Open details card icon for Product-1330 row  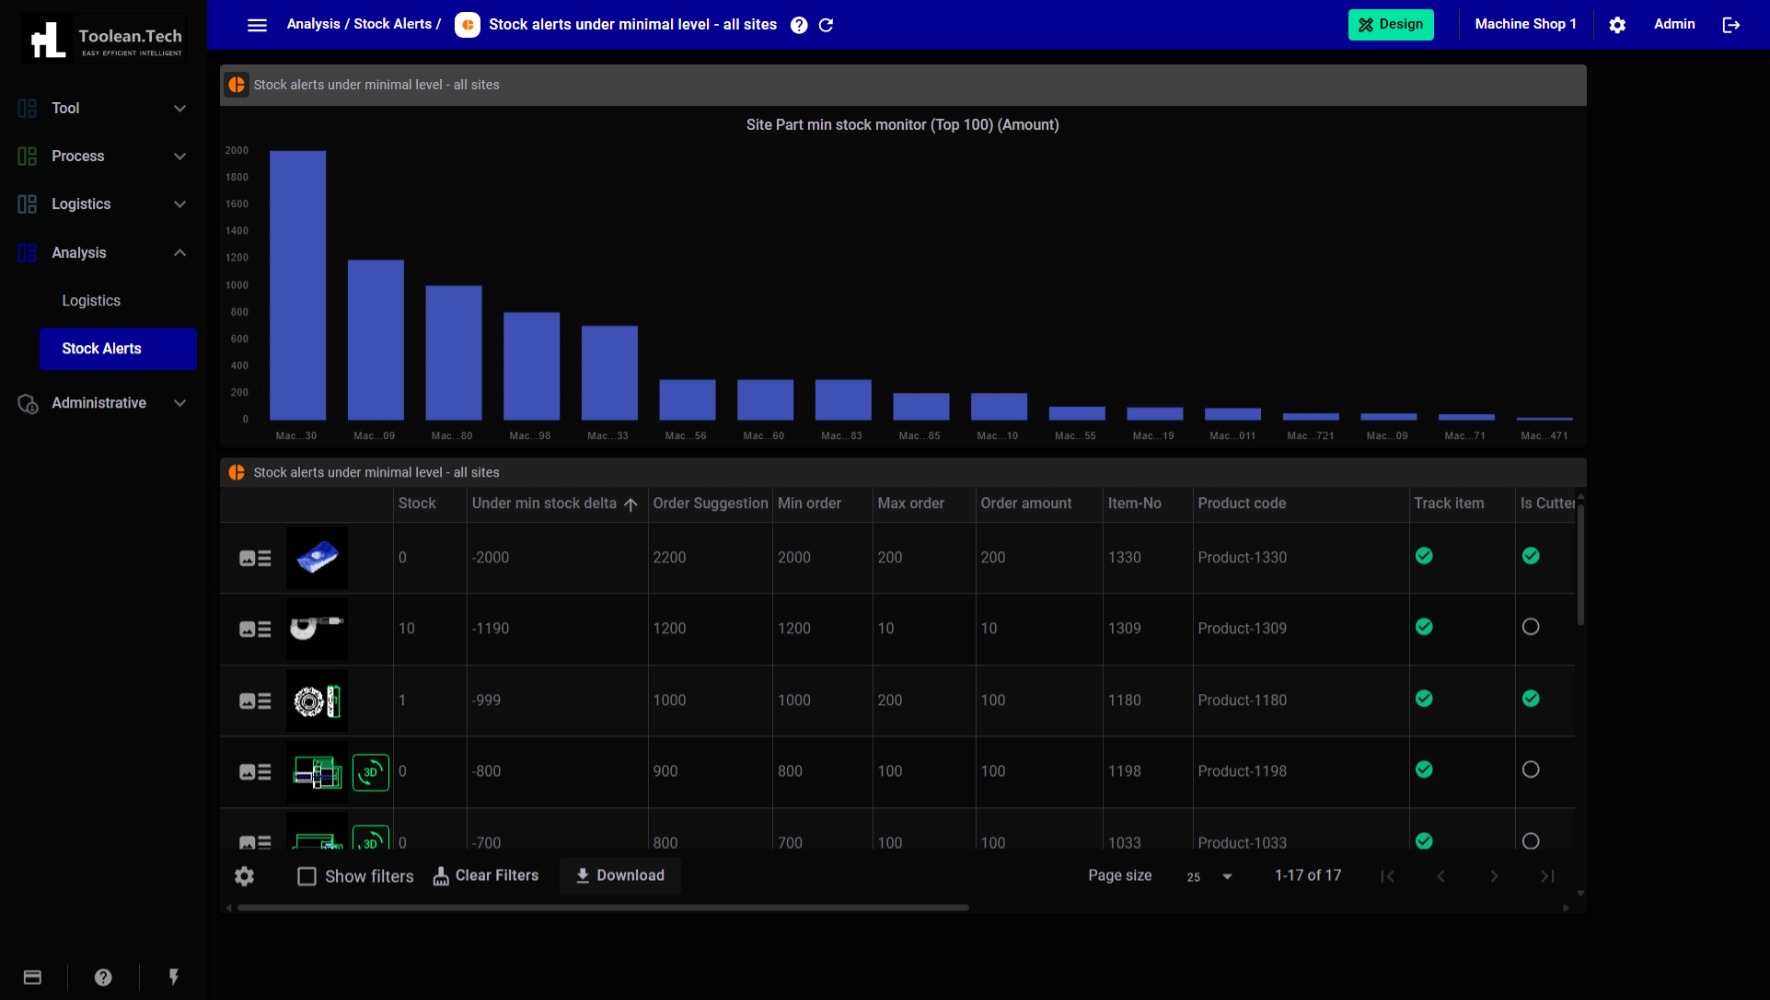click(x=255, y=558)
